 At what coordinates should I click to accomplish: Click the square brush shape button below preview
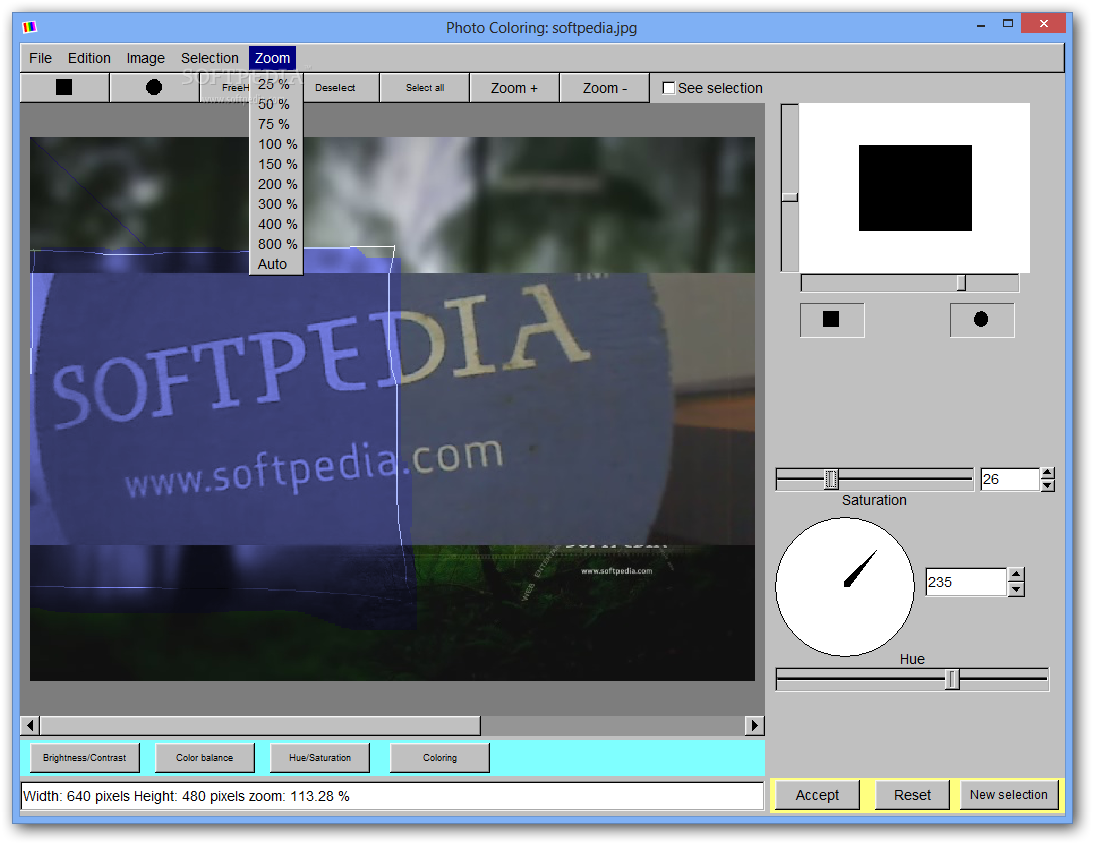(832, 320)
